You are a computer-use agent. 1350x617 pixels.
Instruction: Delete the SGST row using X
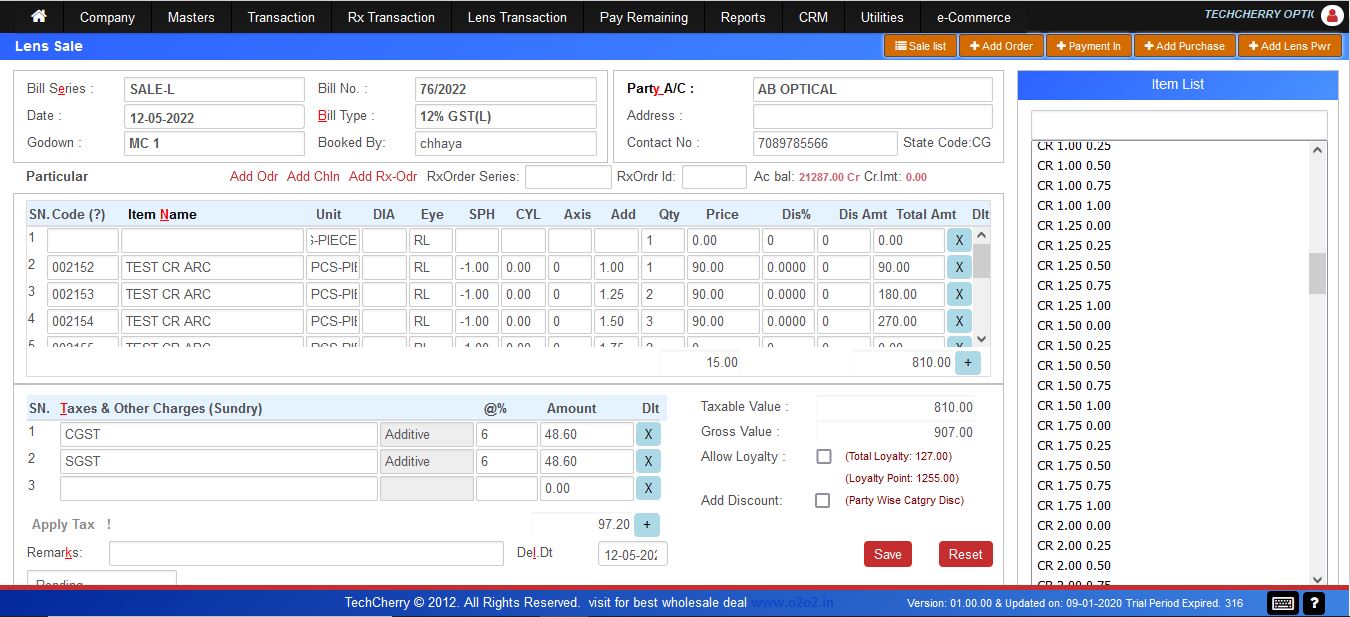[648, 461]
